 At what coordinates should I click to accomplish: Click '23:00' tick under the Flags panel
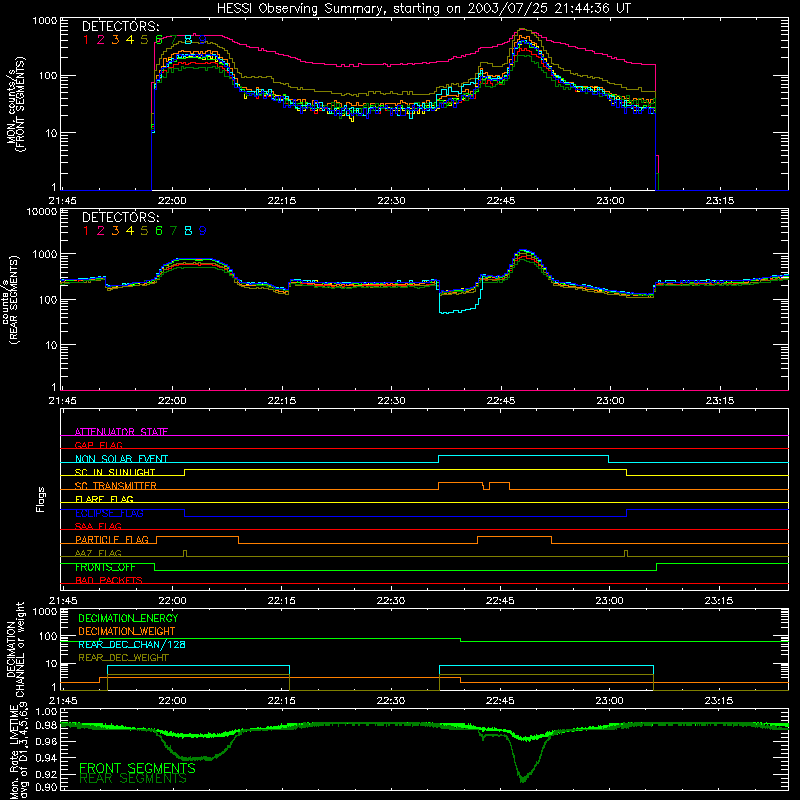tap(609, 601)
